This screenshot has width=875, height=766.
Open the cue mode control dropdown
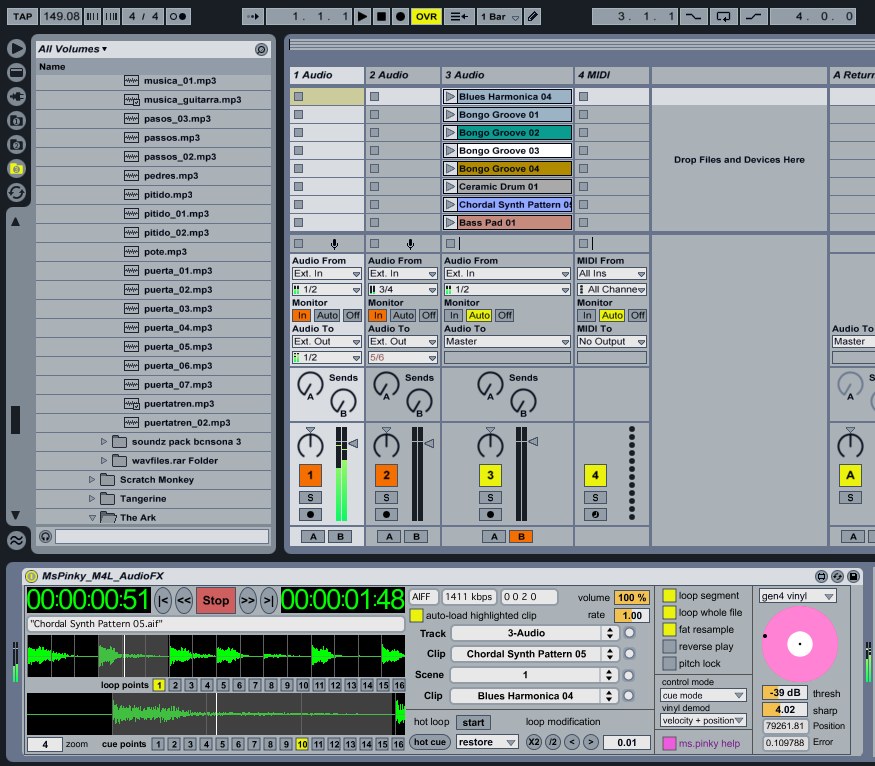point(704,695)
